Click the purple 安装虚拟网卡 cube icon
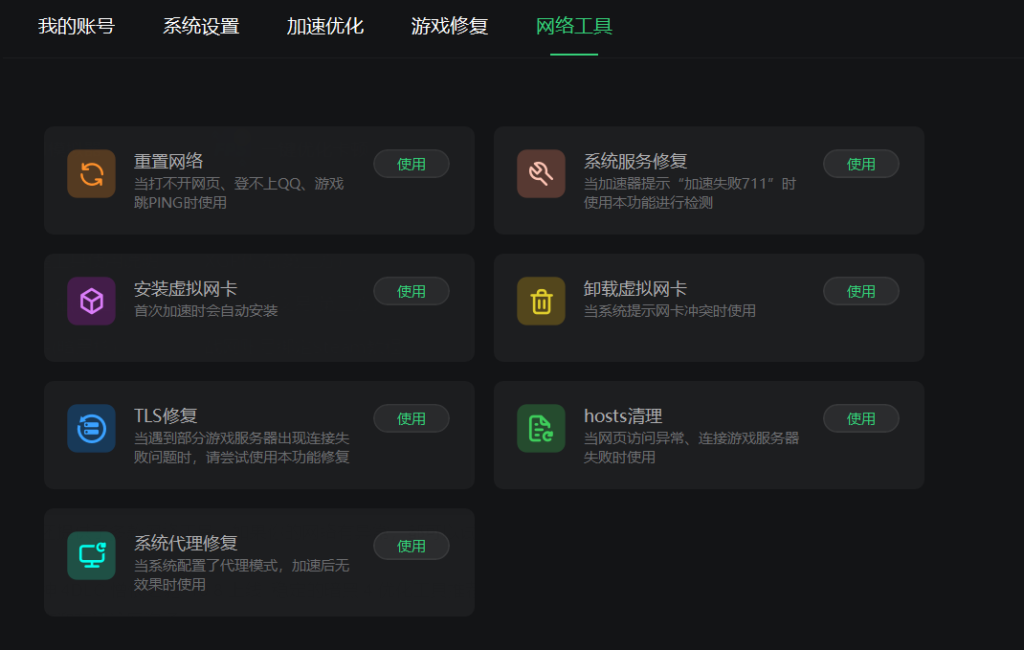This screenshot has width=1024, height=650. (91, 301)
